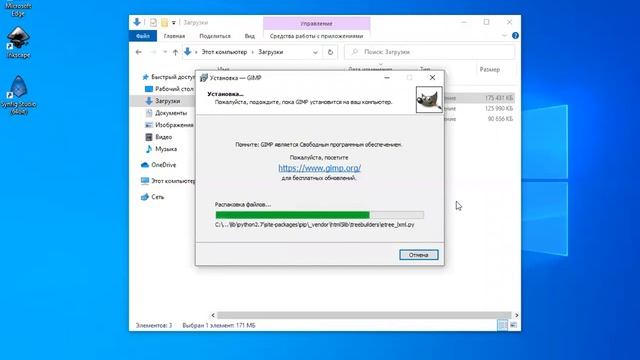The image size is (640, 360).
Task: Expand address bar history dropdown
Action: click(x=315, y=52)
